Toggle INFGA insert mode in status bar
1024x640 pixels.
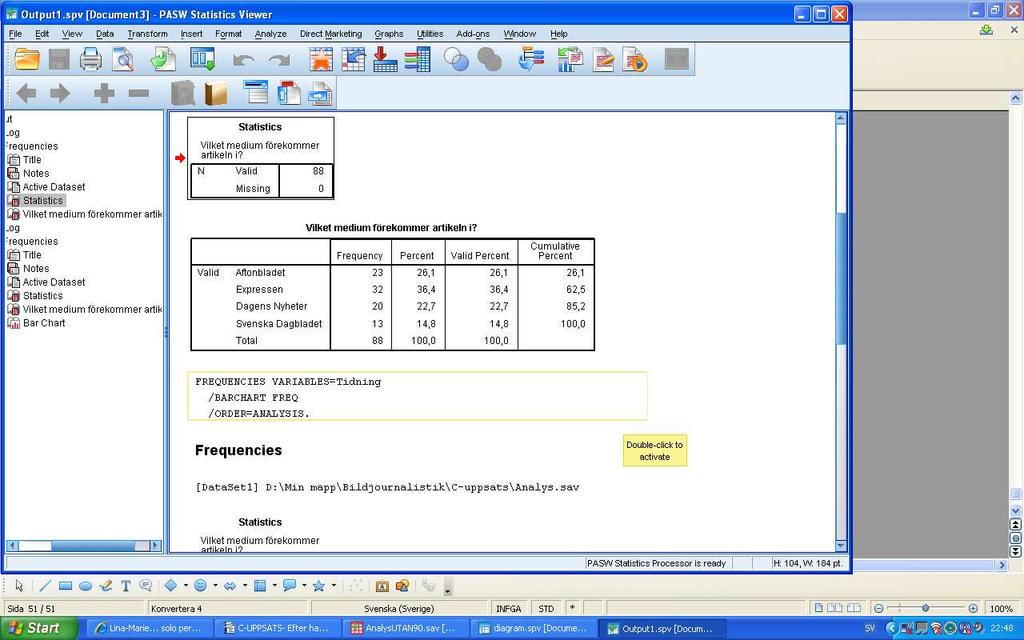tap(508, 609)
